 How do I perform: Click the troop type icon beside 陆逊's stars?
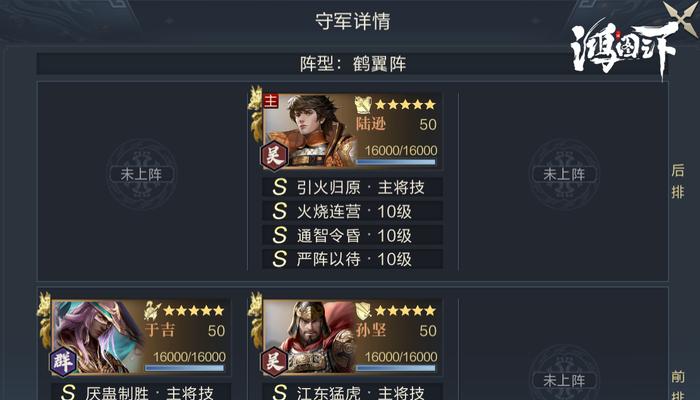click(363, 105)
